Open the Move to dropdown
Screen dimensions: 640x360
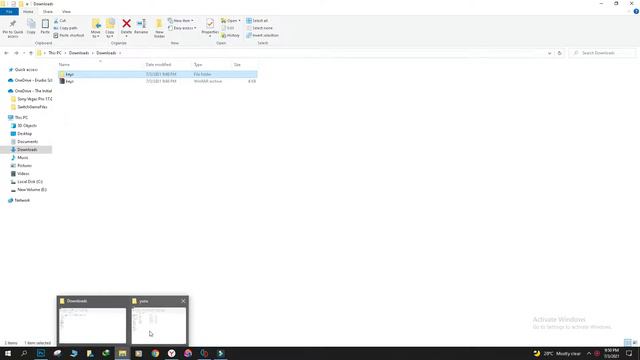click(96, 28)
